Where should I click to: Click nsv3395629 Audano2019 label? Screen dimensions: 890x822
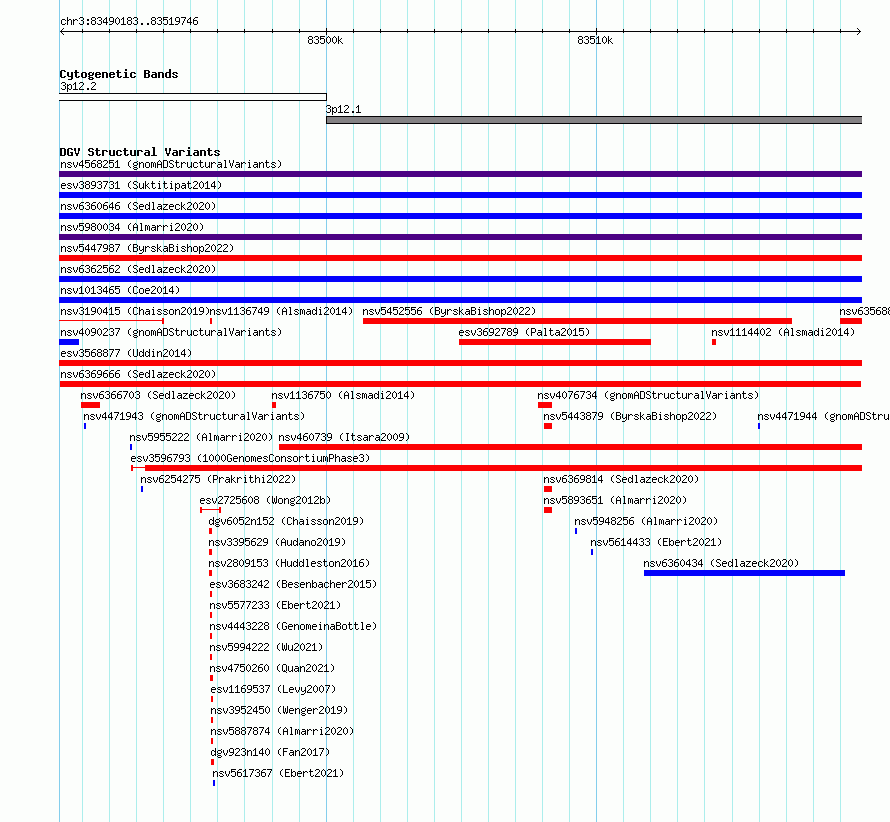click(x=277, y=543)
